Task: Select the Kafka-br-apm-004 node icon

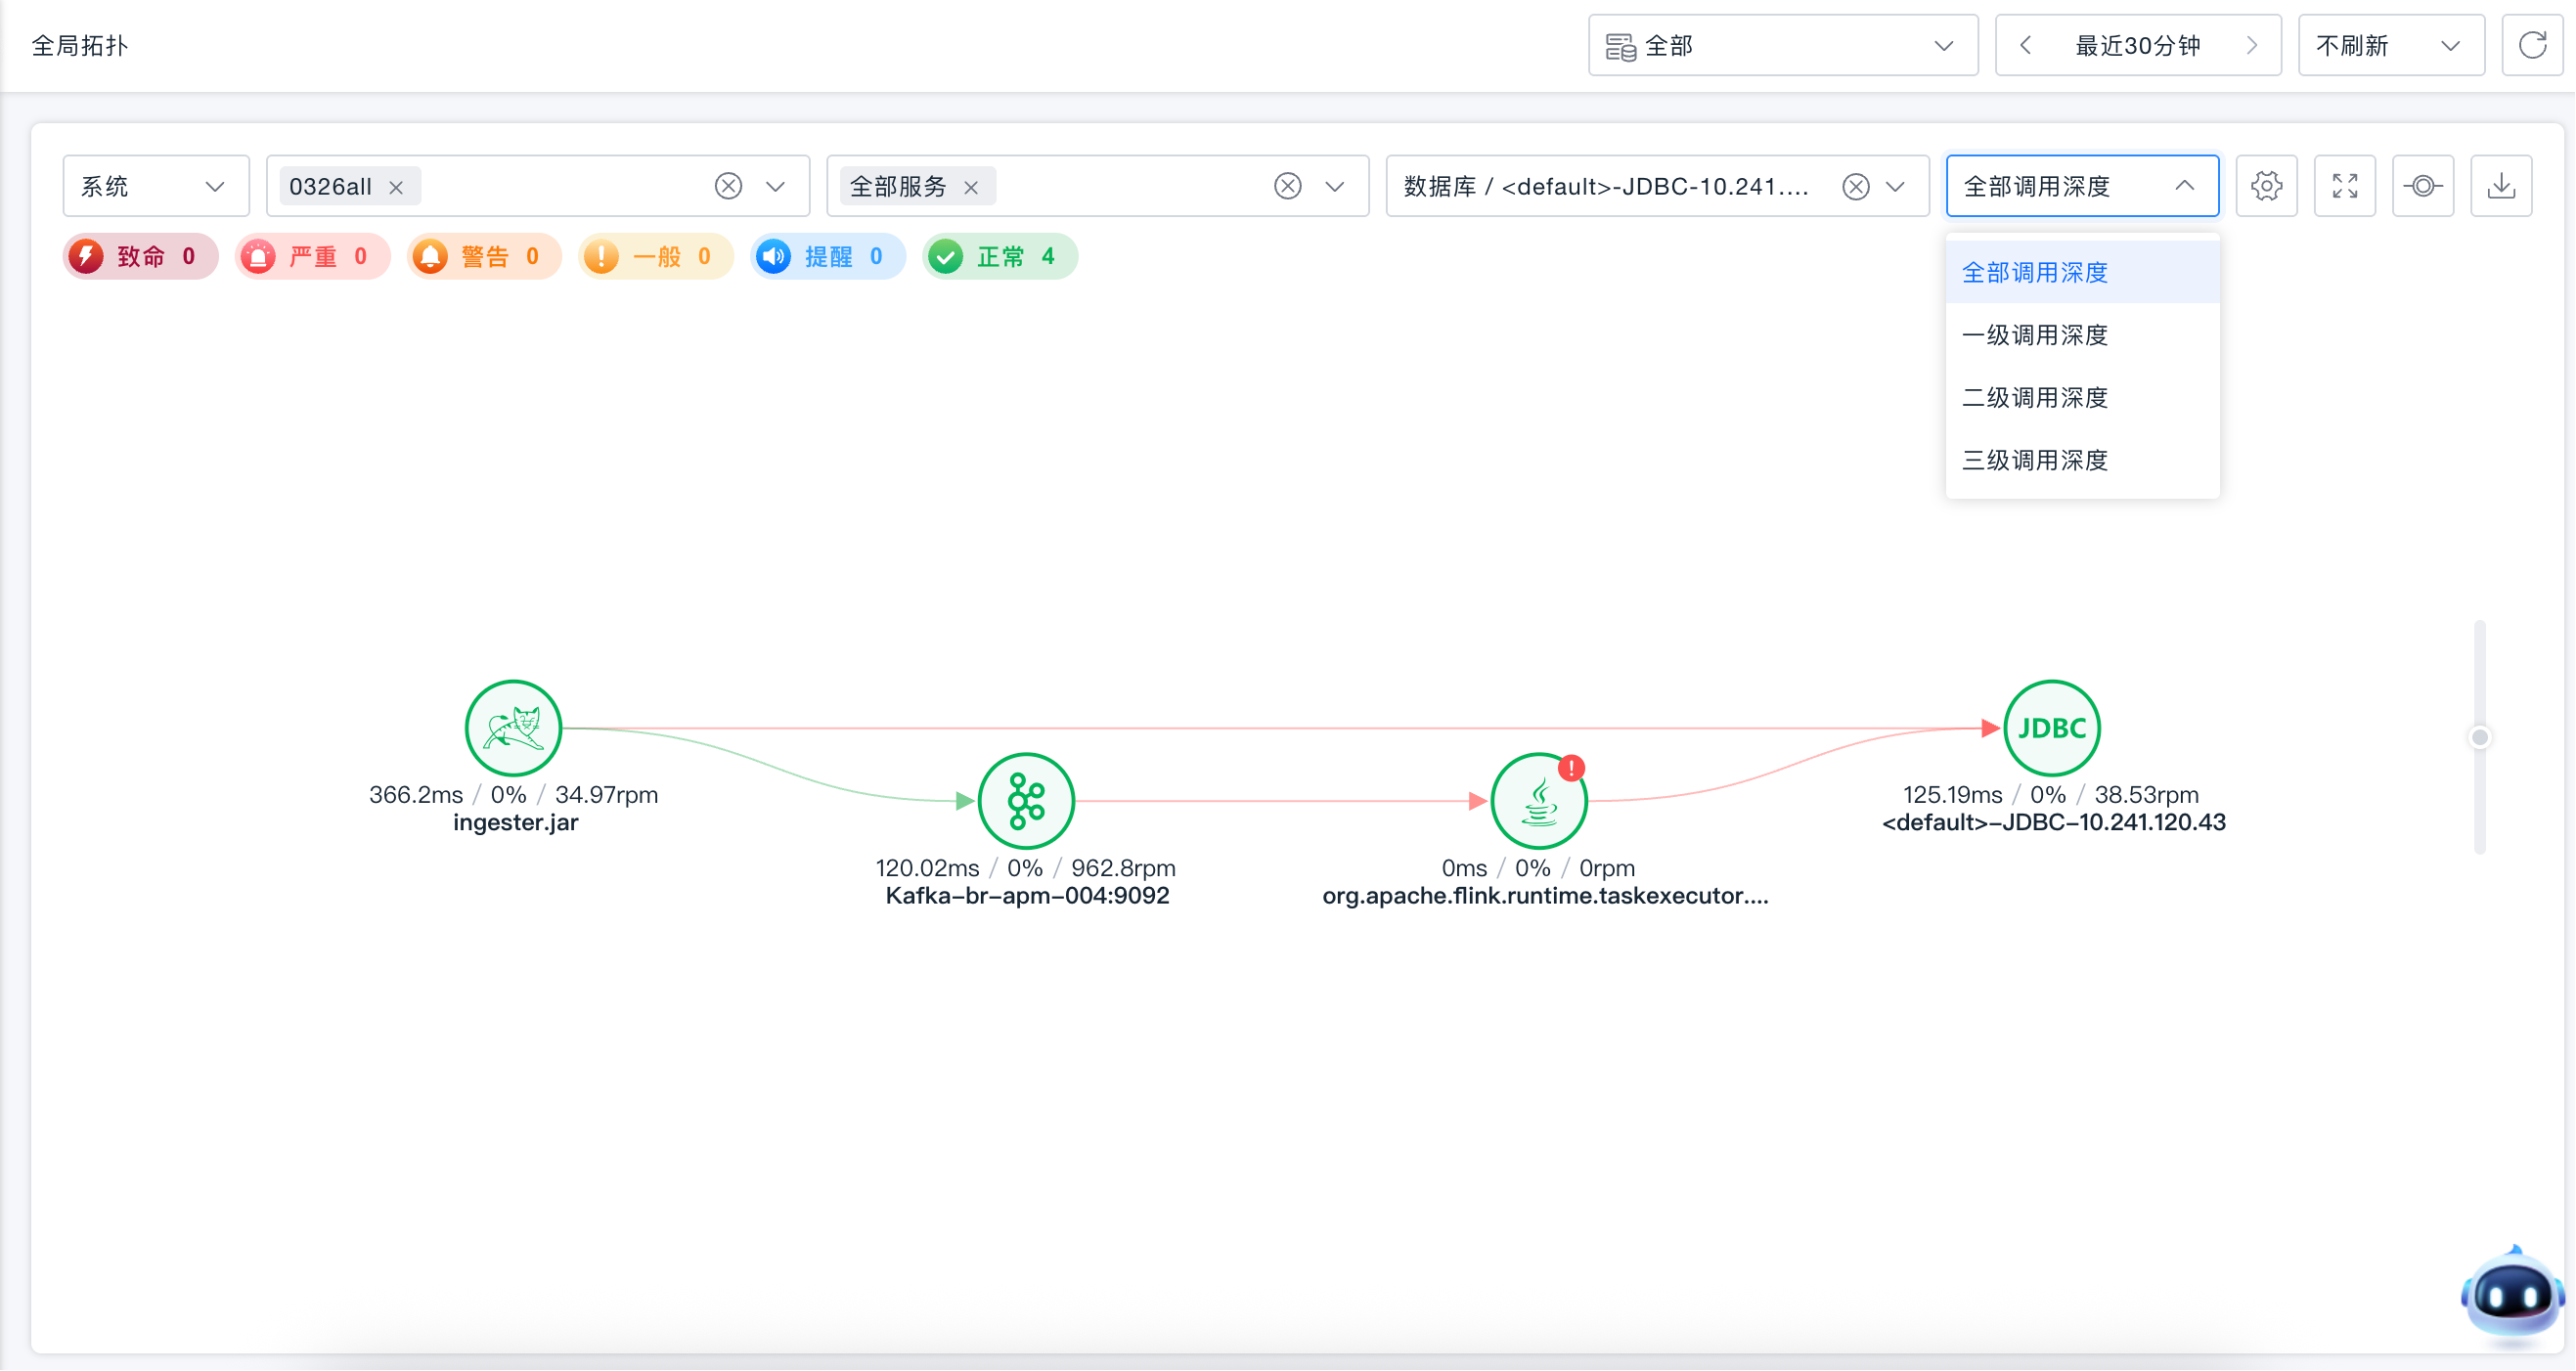Action: pos(1026,802)
